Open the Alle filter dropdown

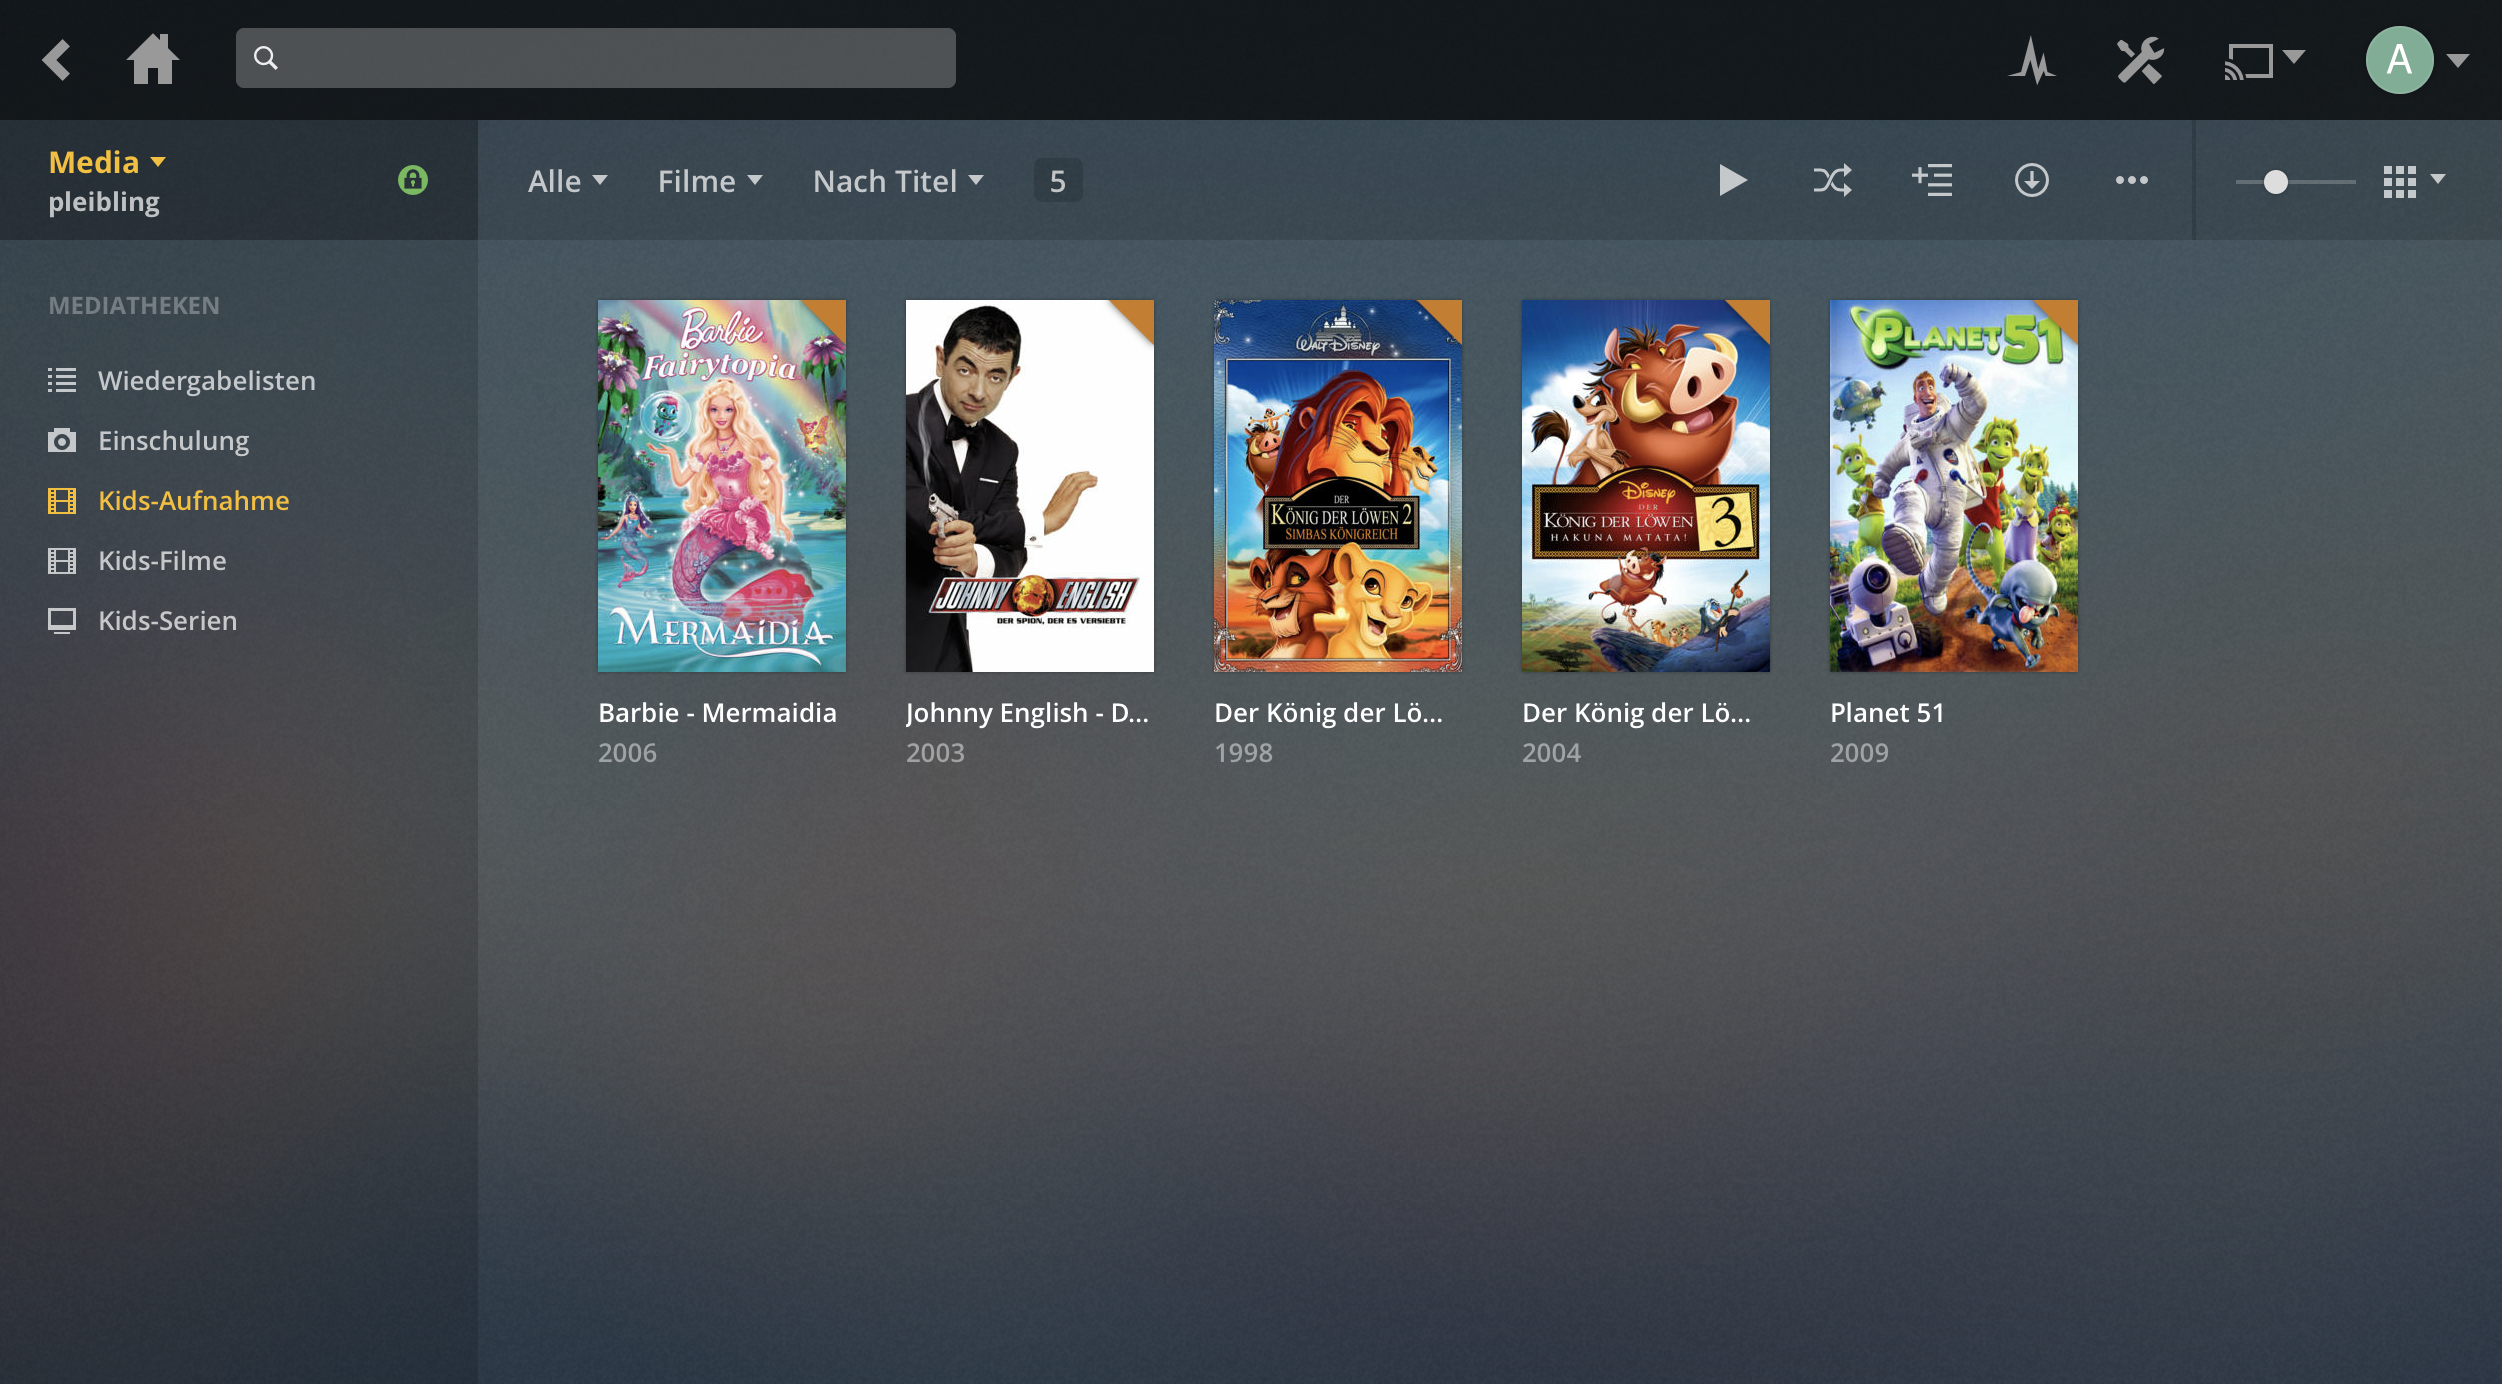(567, 181)
